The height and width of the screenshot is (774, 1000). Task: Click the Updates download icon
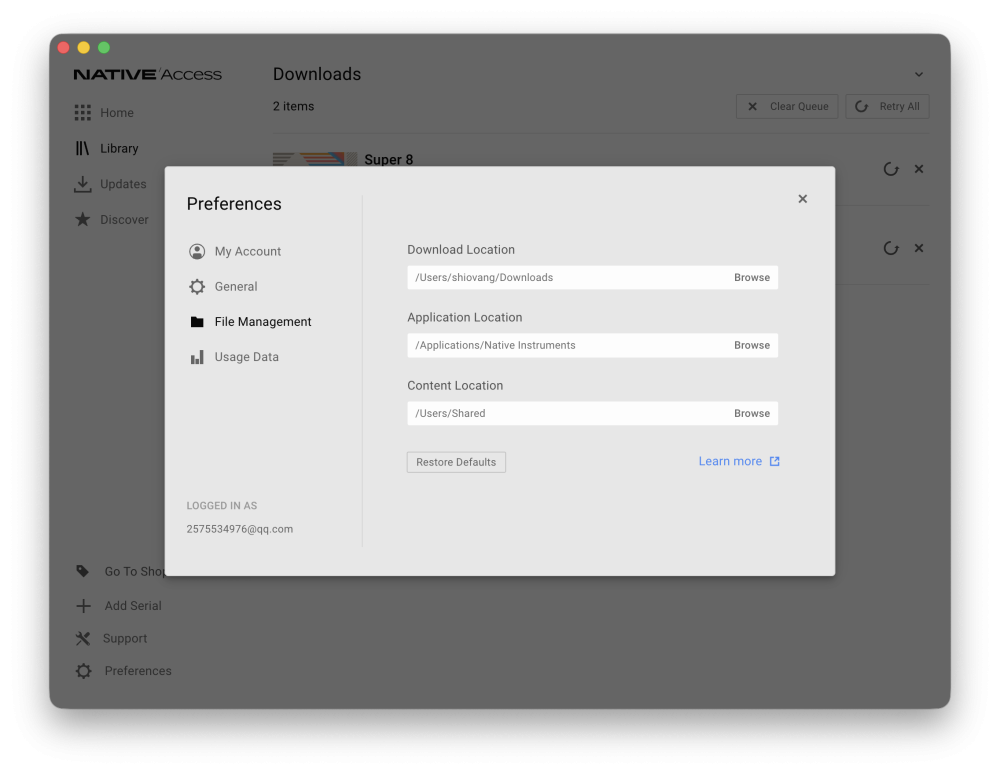(82, 184)
